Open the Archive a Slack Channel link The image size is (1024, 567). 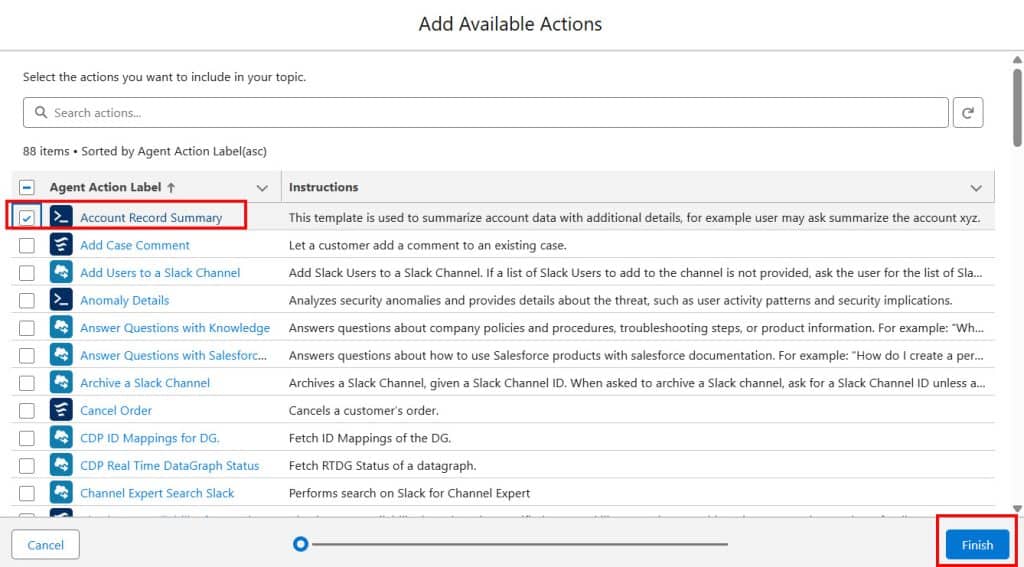[x=145, y=383]
